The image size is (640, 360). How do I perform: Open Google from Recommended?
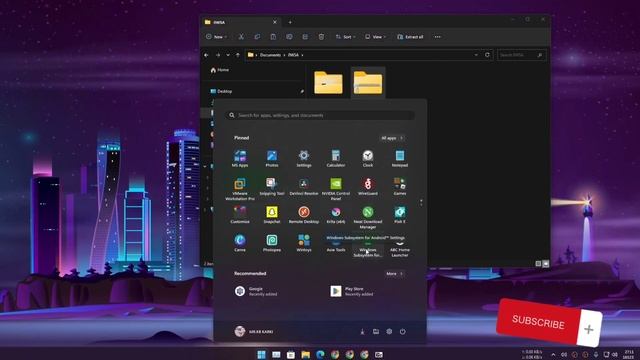[x=256, y=291]
